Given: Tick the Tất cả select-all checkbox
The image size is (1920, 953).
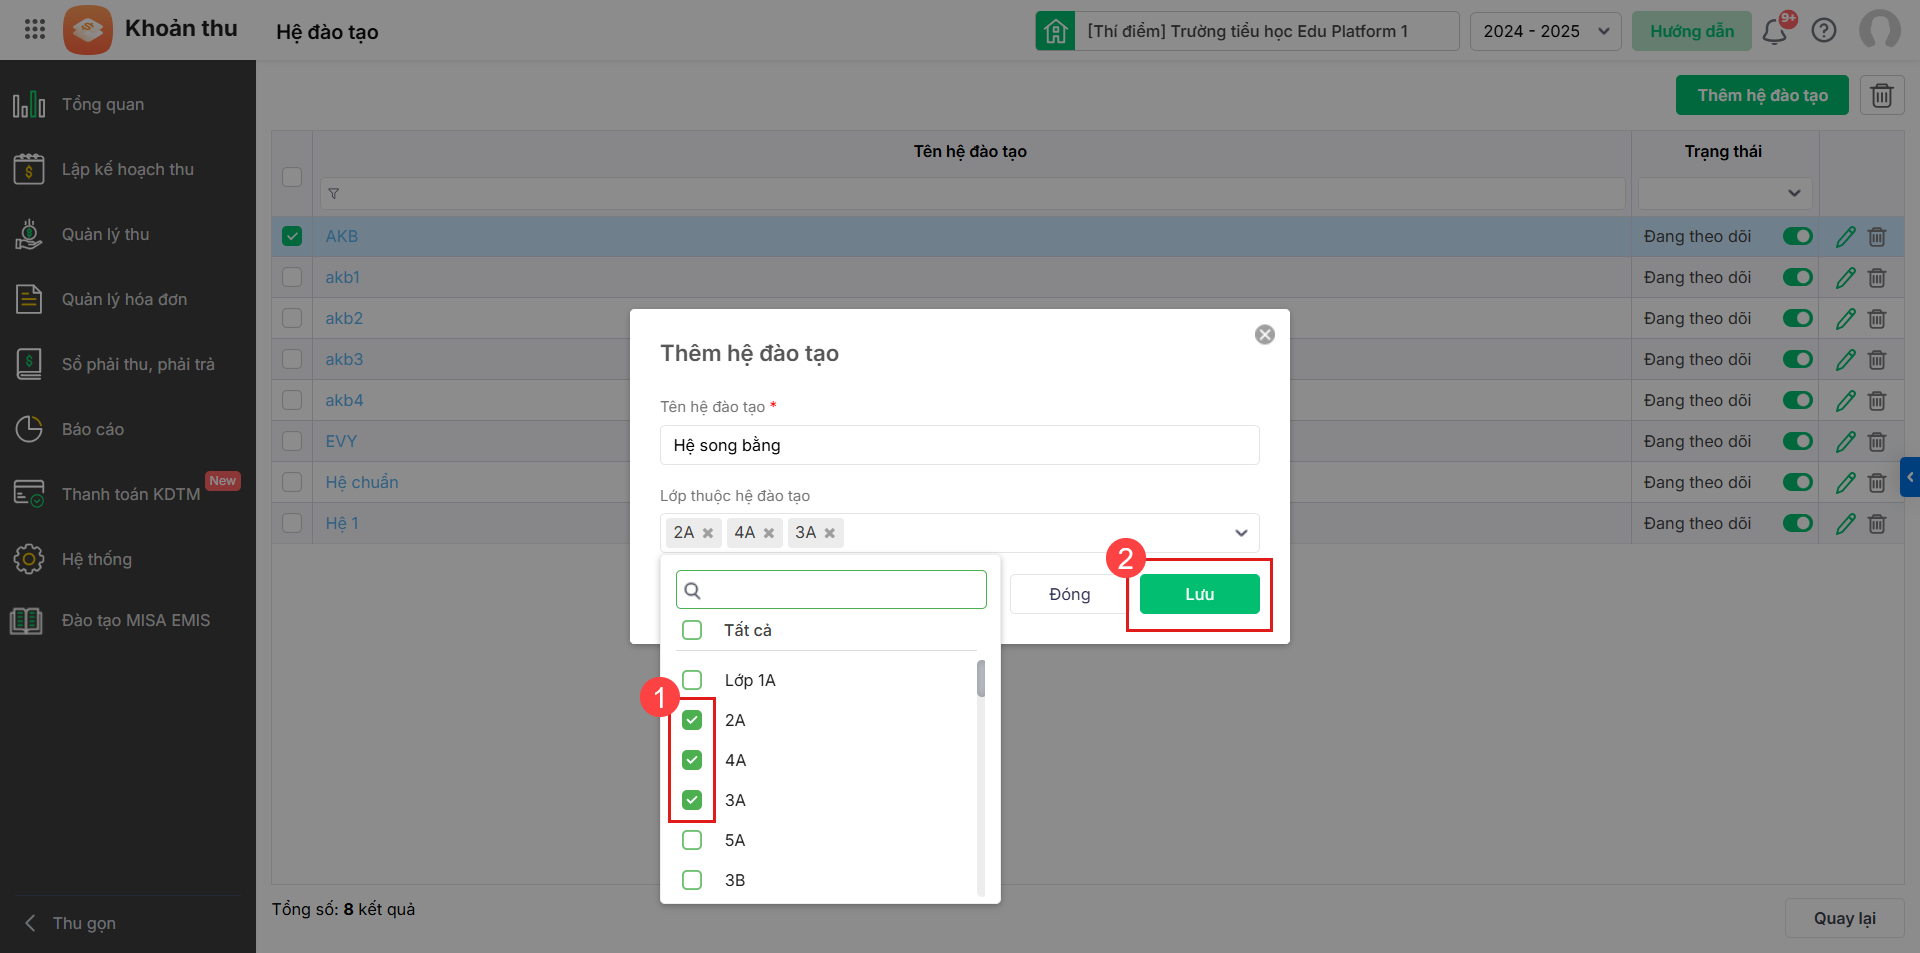Looking at the screenshot, I should pos(692,630).
